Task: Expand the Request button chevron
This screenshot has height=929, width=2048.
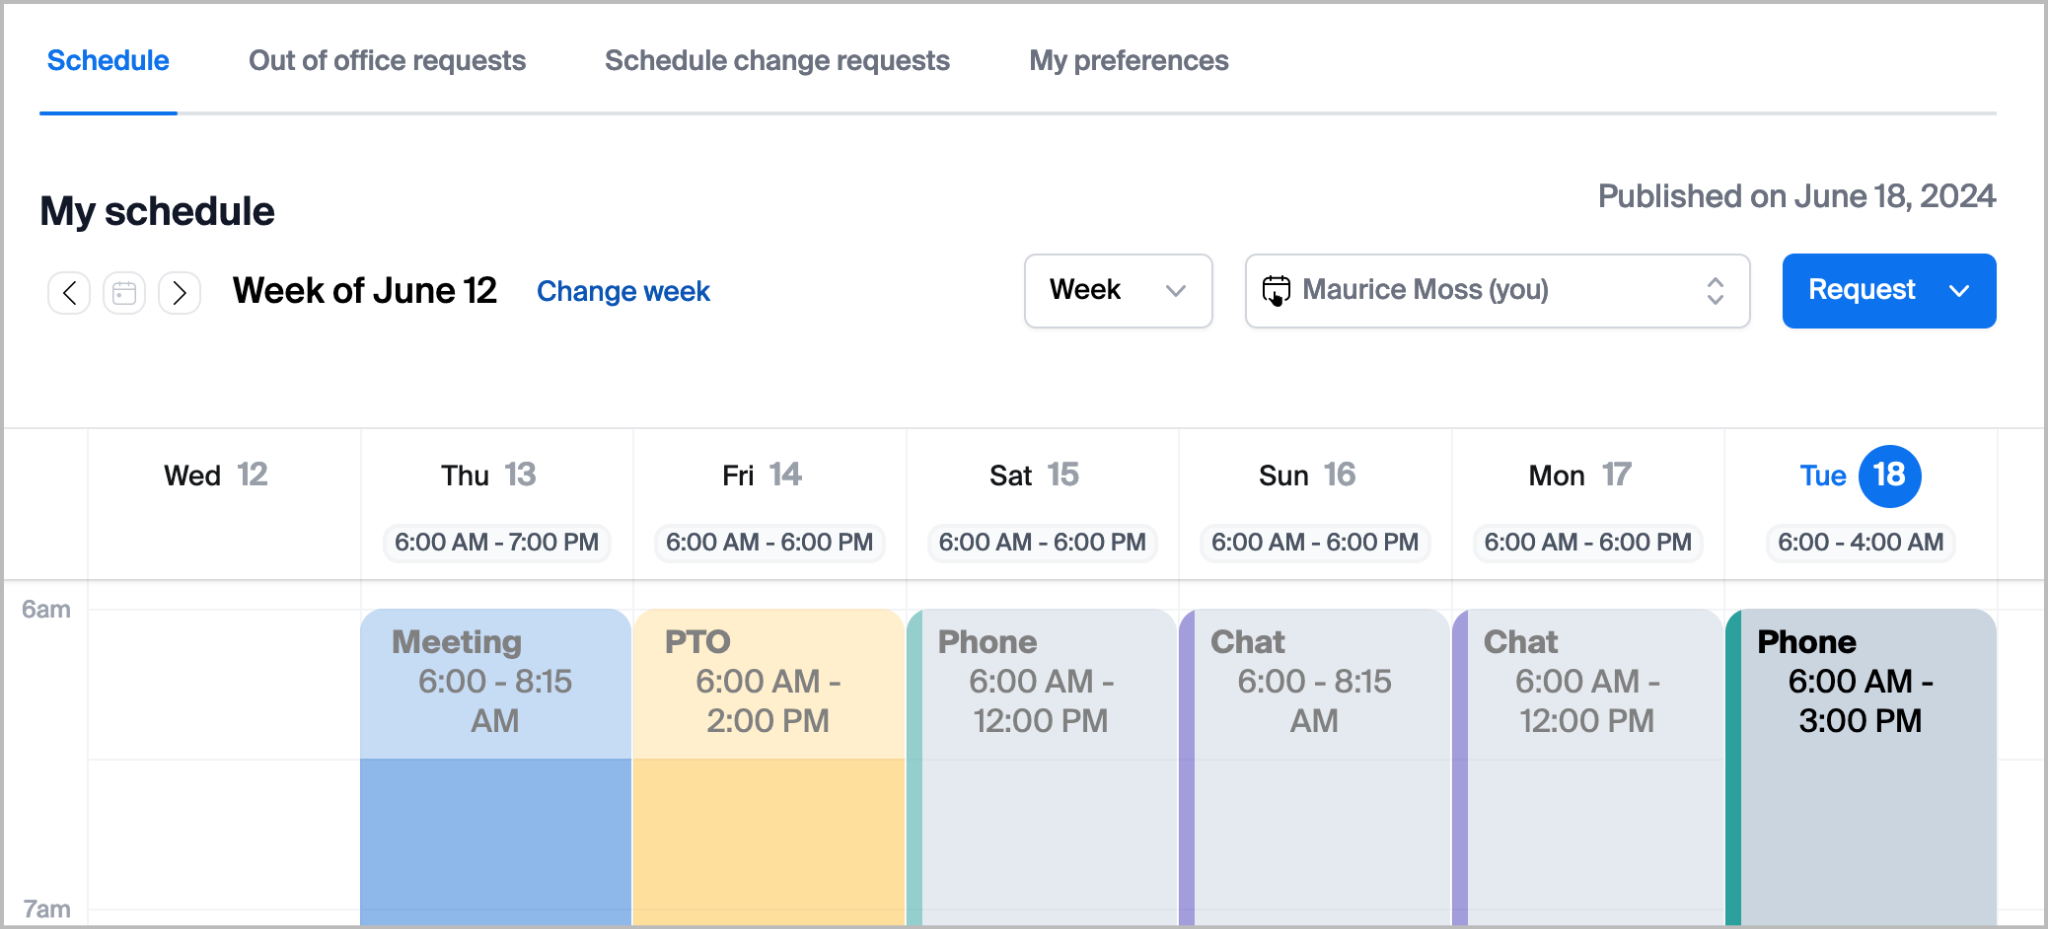Action: [x=1959, y=291]
